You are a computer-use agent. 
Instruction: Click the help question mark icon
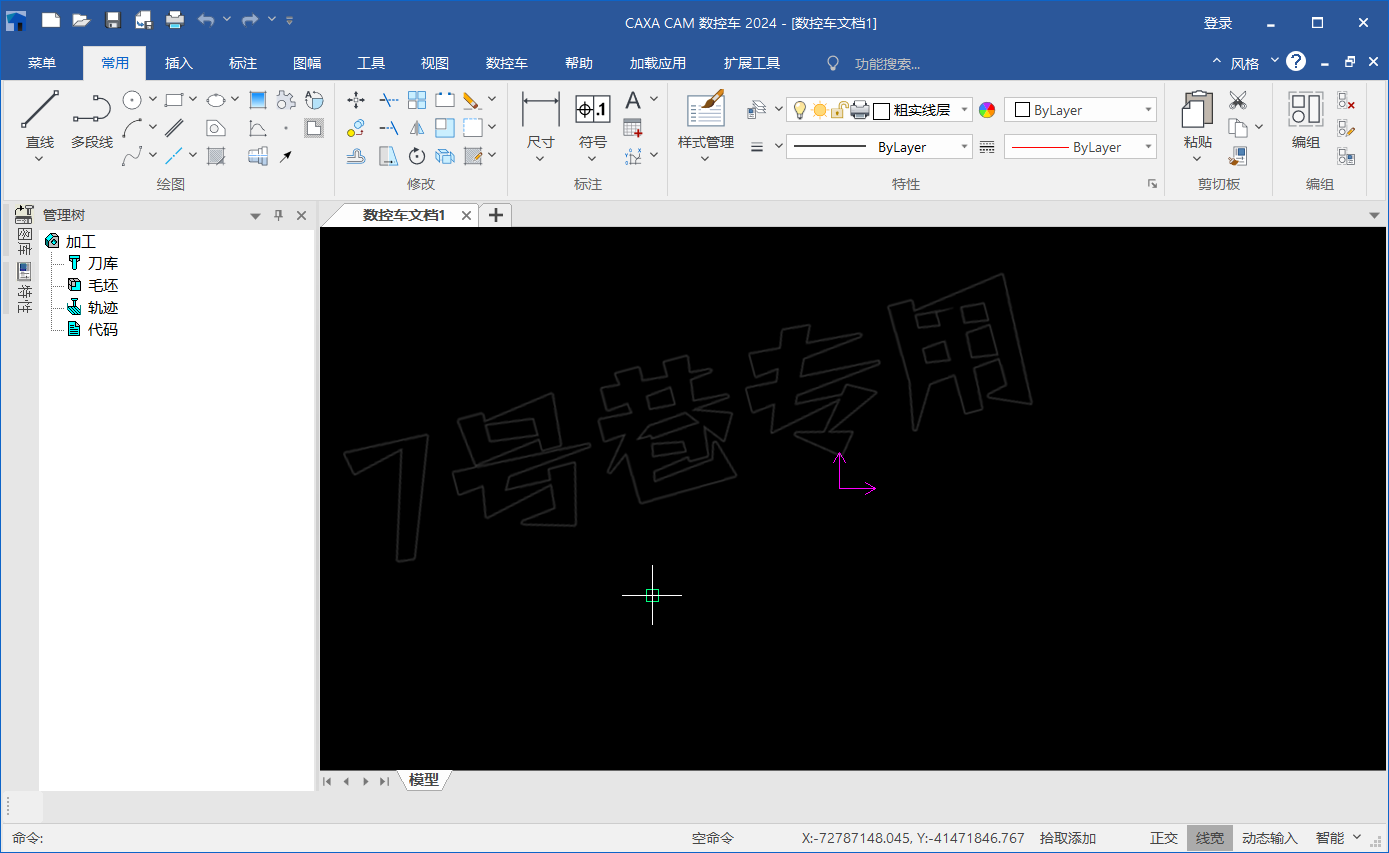(x=1296, y=62)
